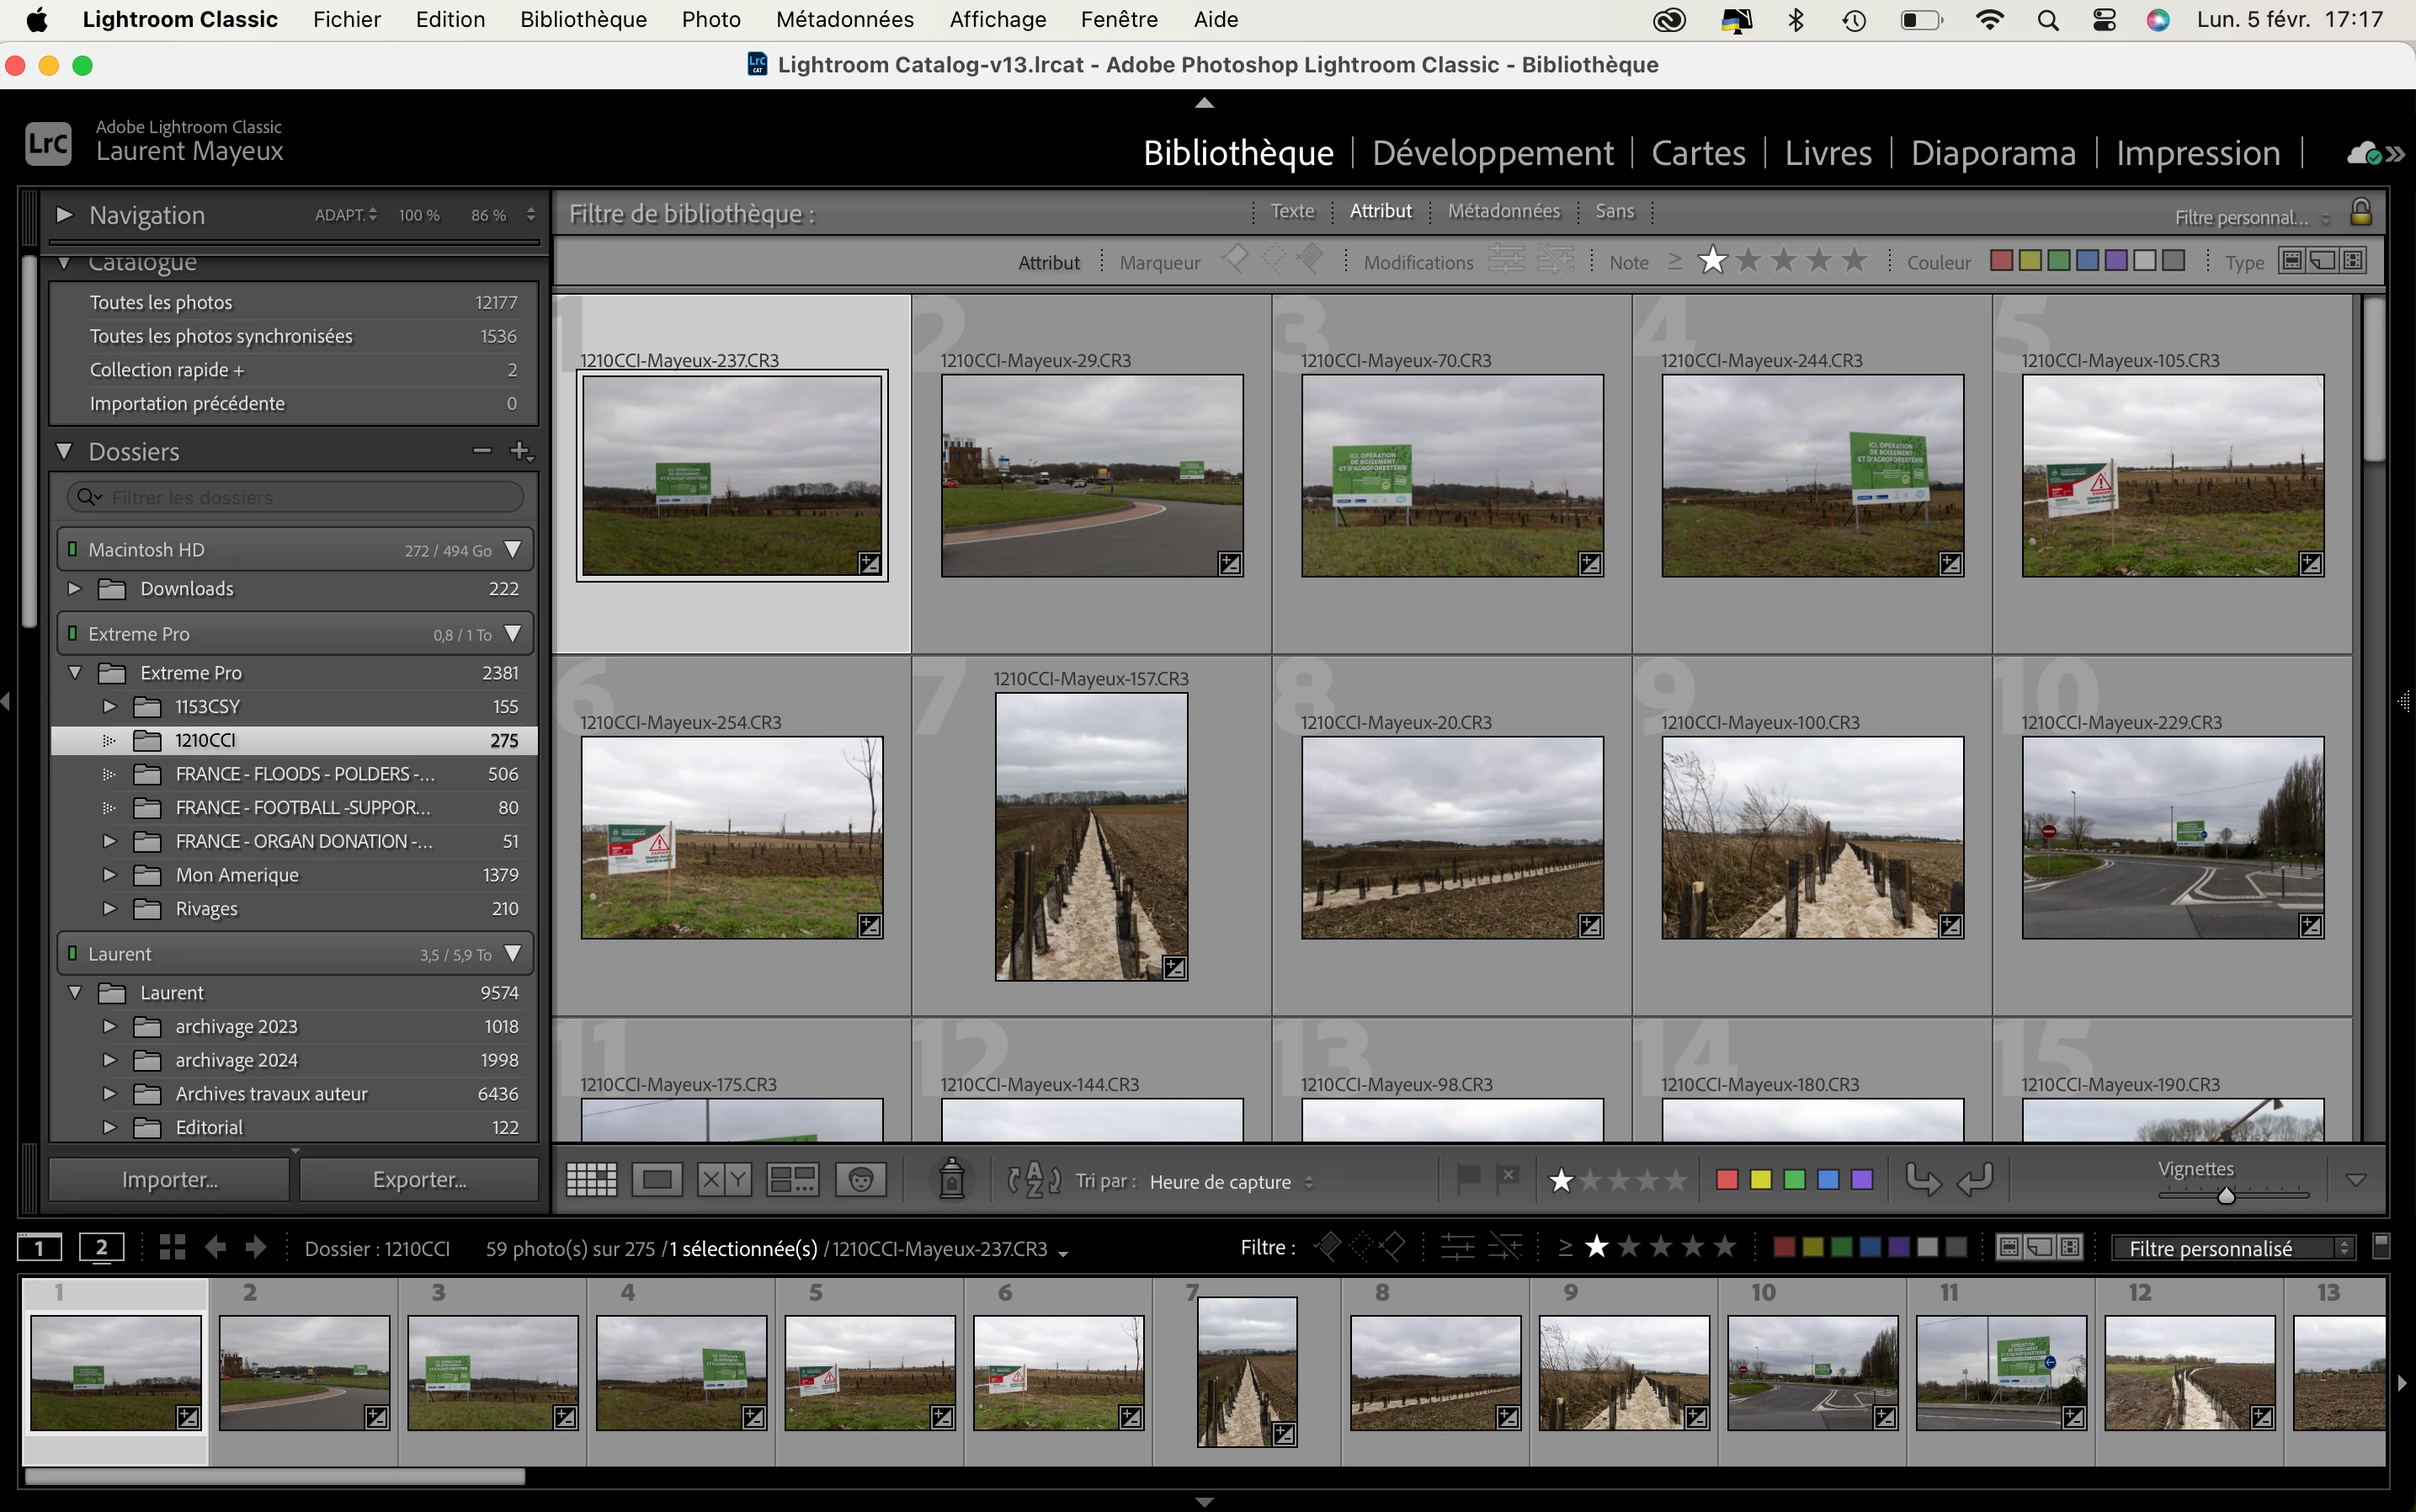Click red color label in filter bar
The height and width of the screenshot is (1512, 2416).
point(2001,261)
